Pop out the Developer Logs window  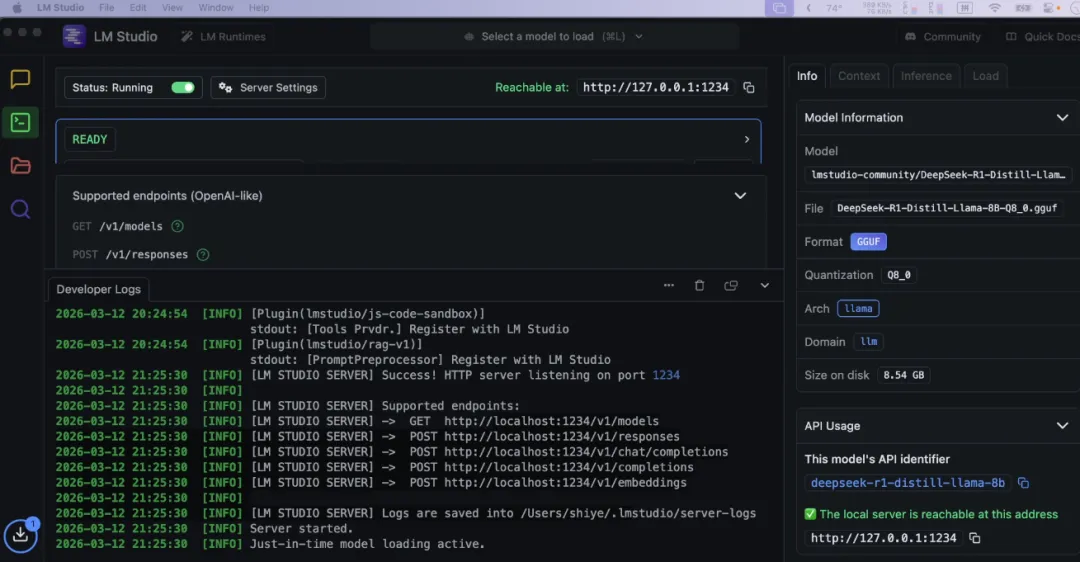coord(731,285)
